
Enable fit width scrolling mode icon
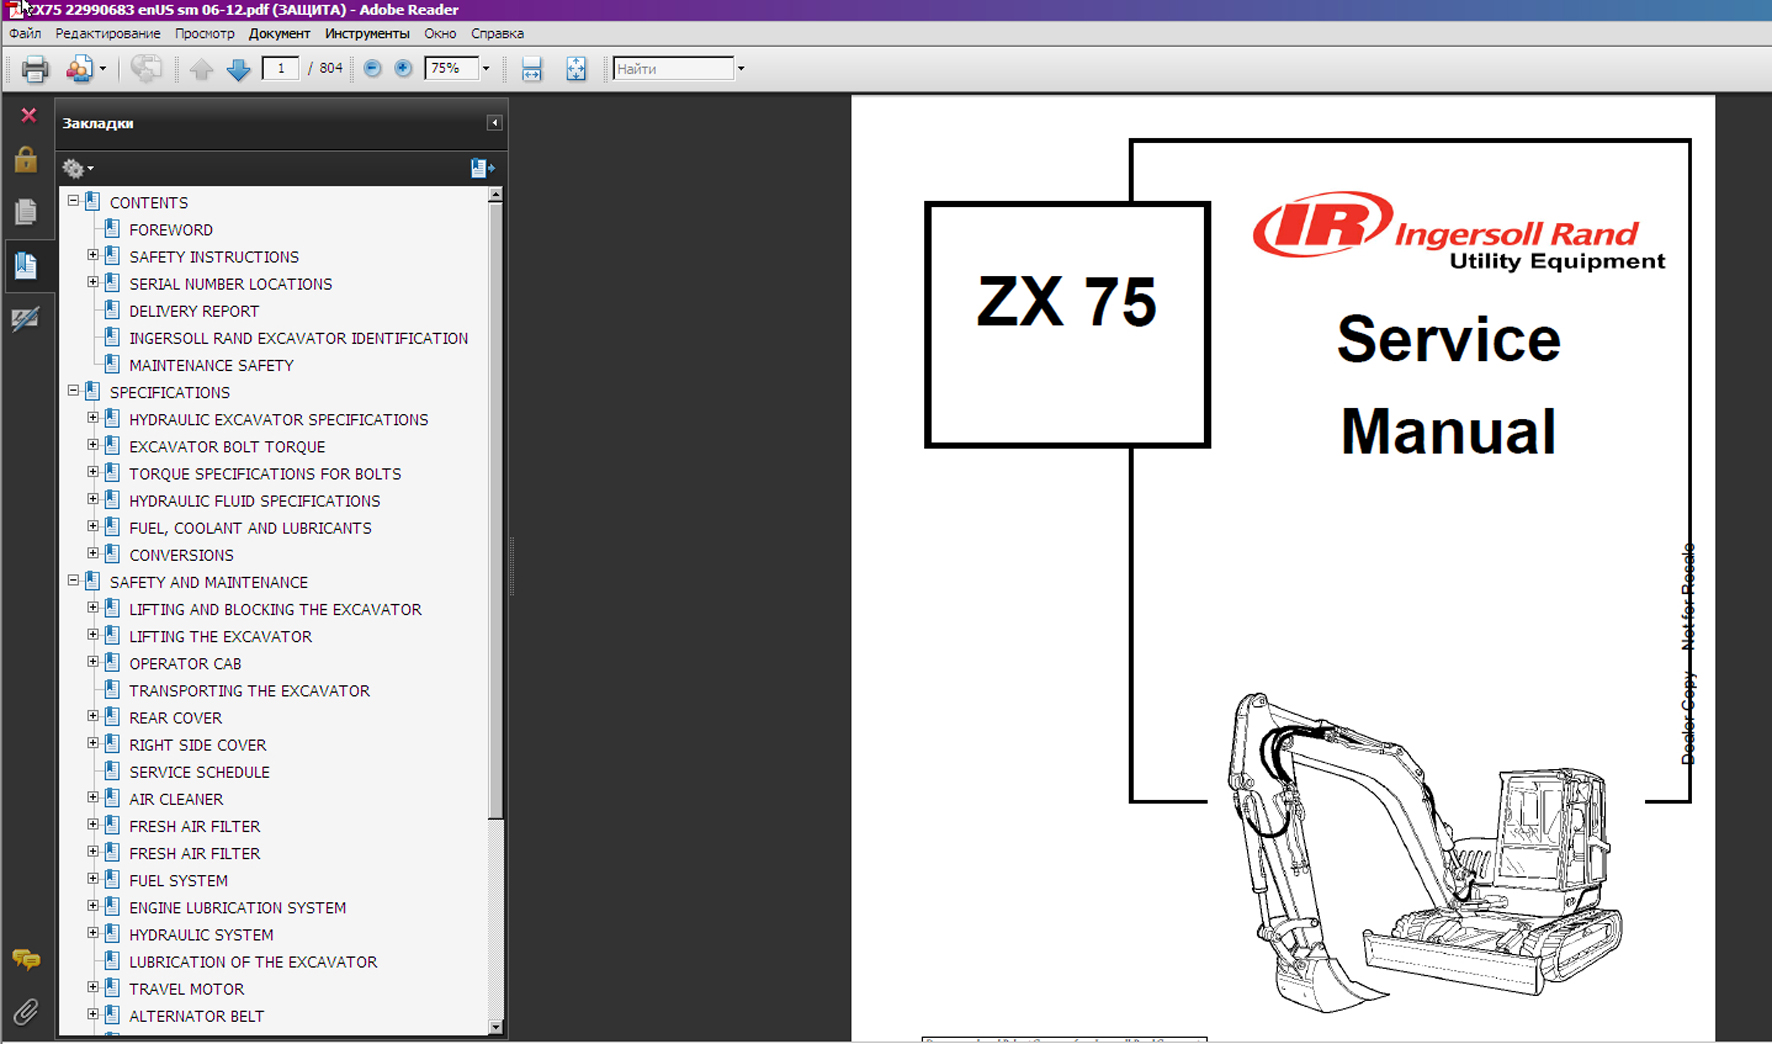(532, 69)
